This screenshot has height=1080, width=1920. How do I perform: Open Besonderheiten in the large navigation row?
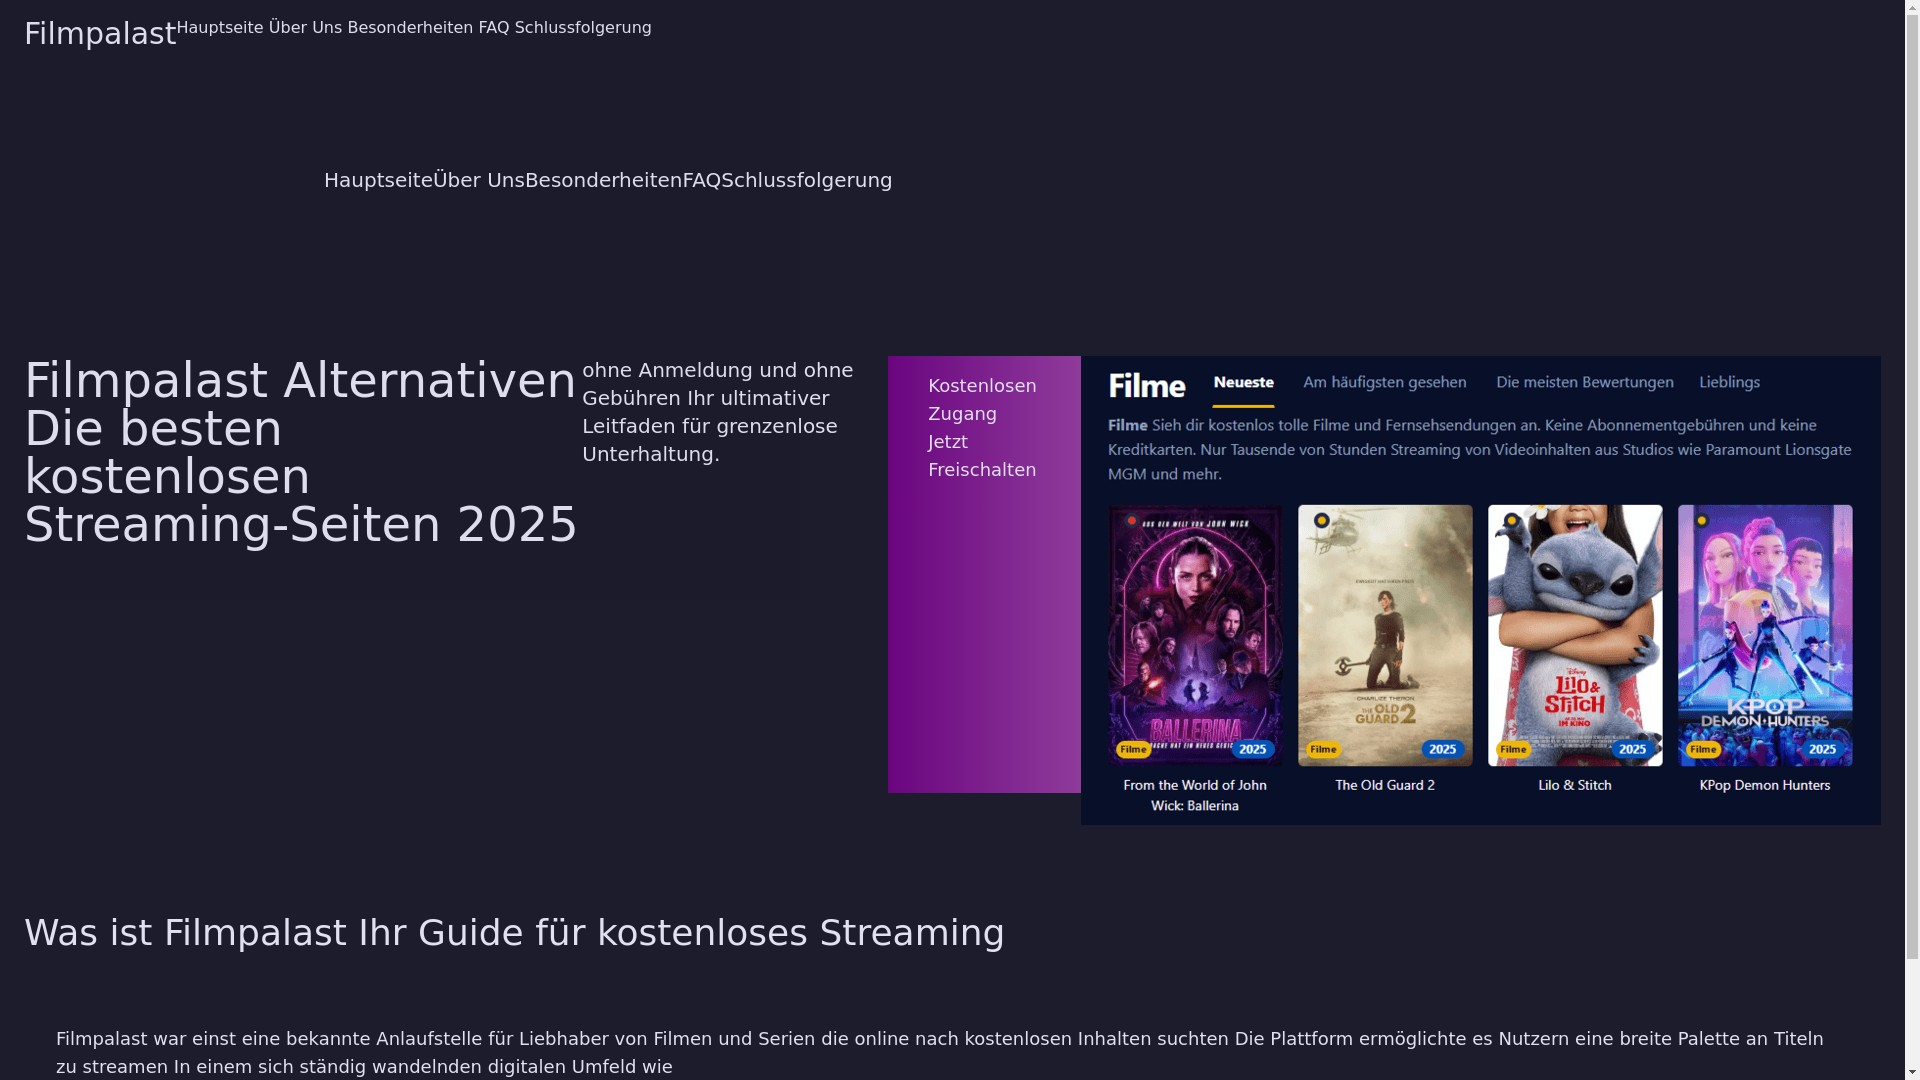(604, 180)
